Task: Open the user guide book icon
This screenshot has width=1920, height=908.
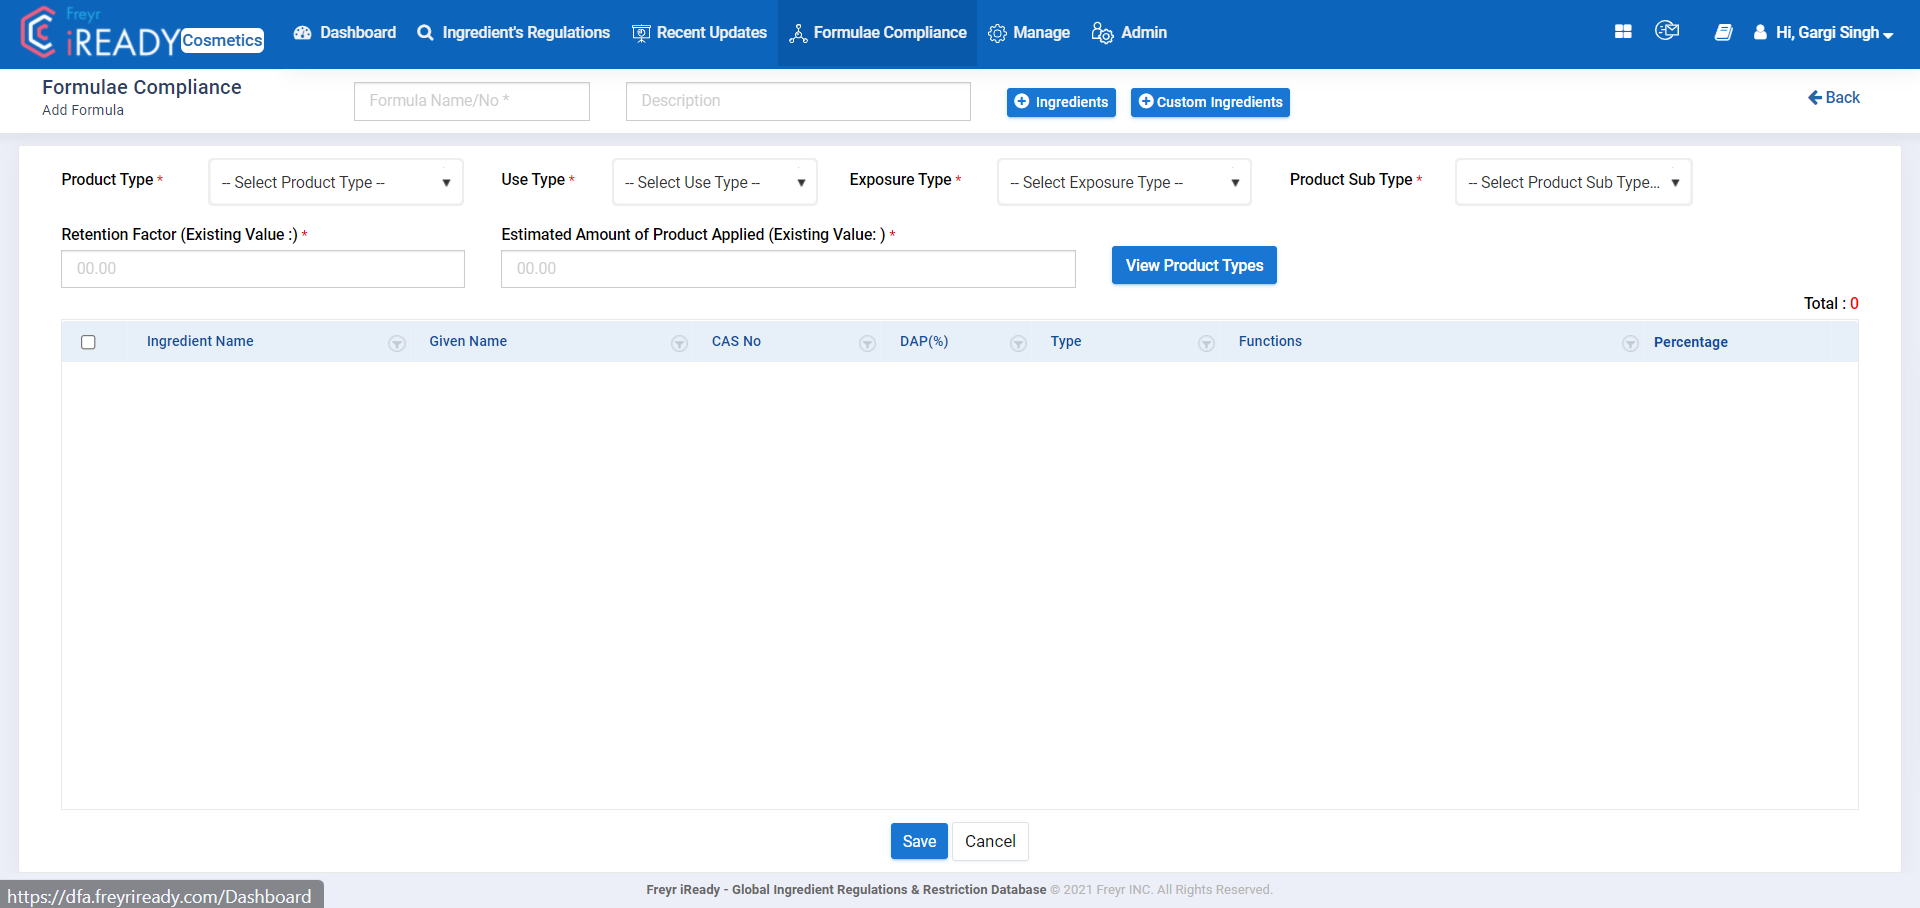Action: (1723, 32)
